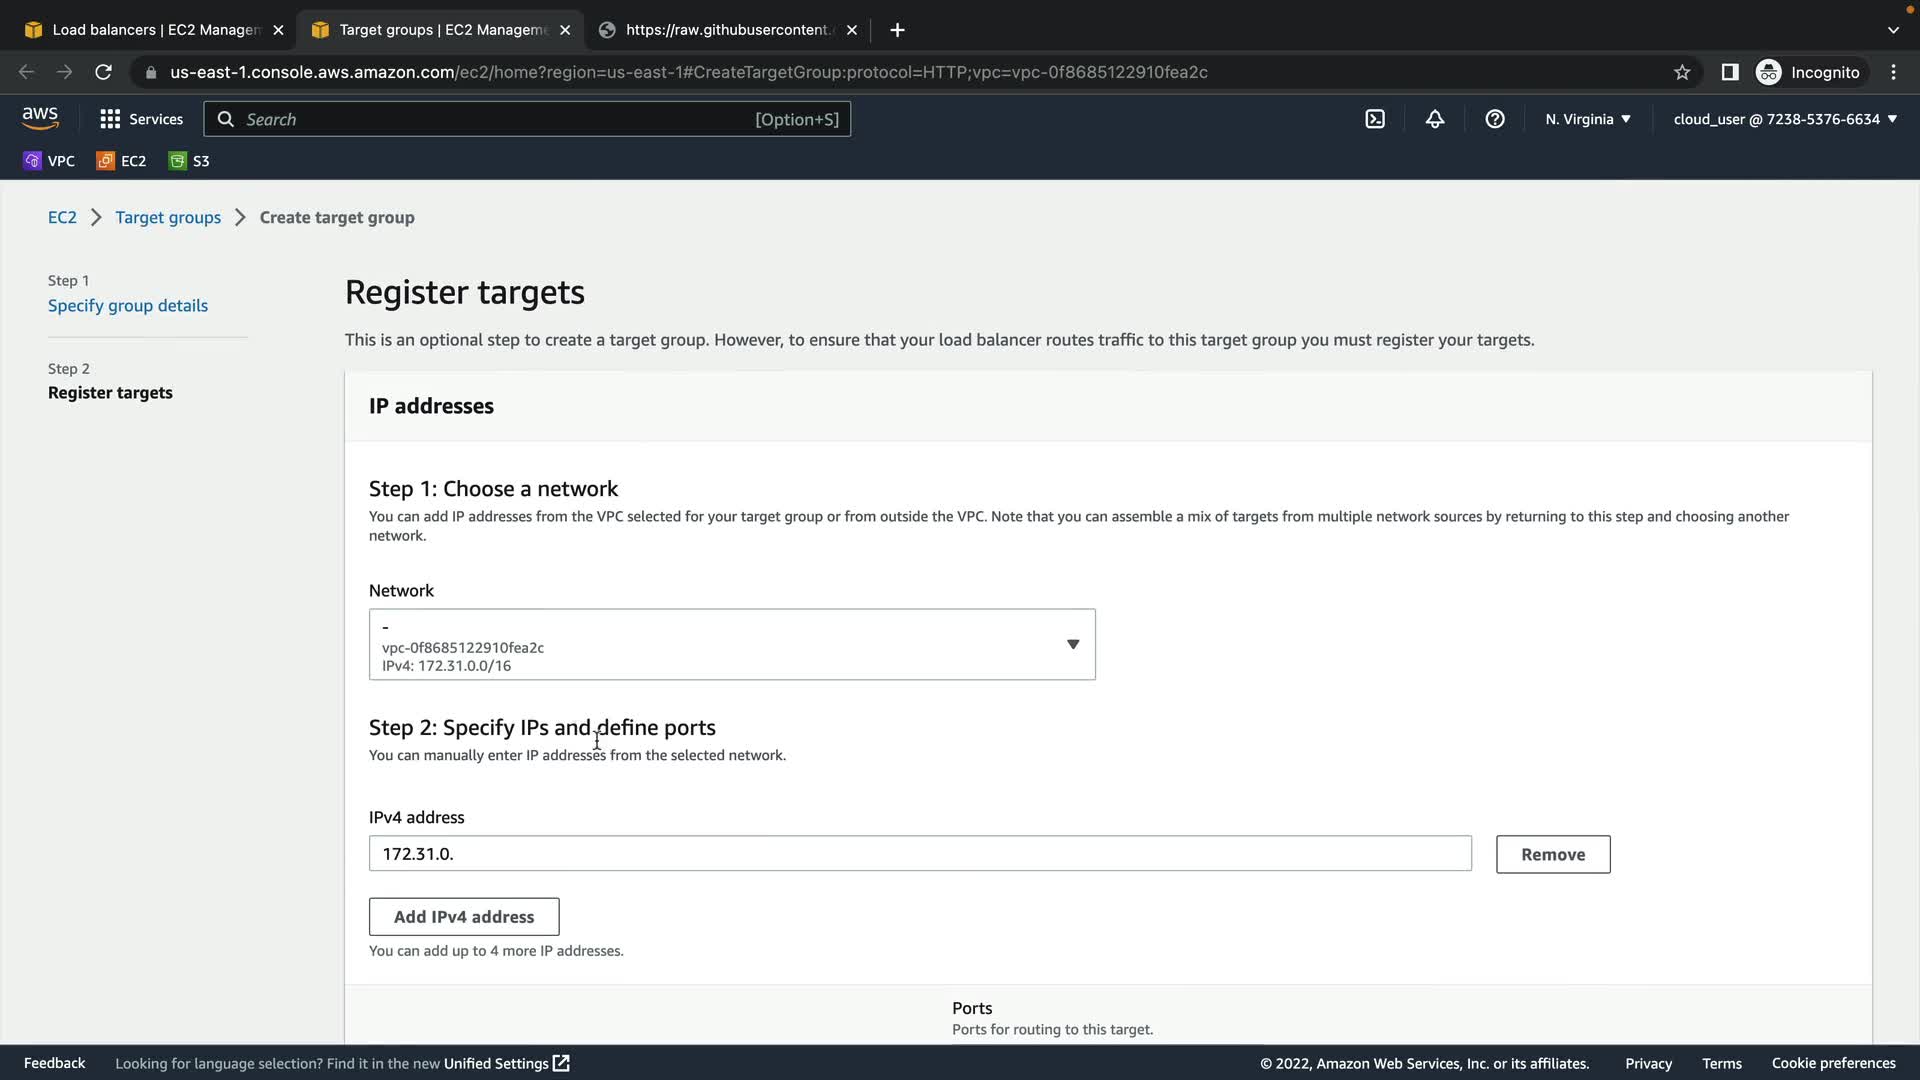Open the help question mark icon
This screenshot has height=1080, width=1920.
[1495, 119]
